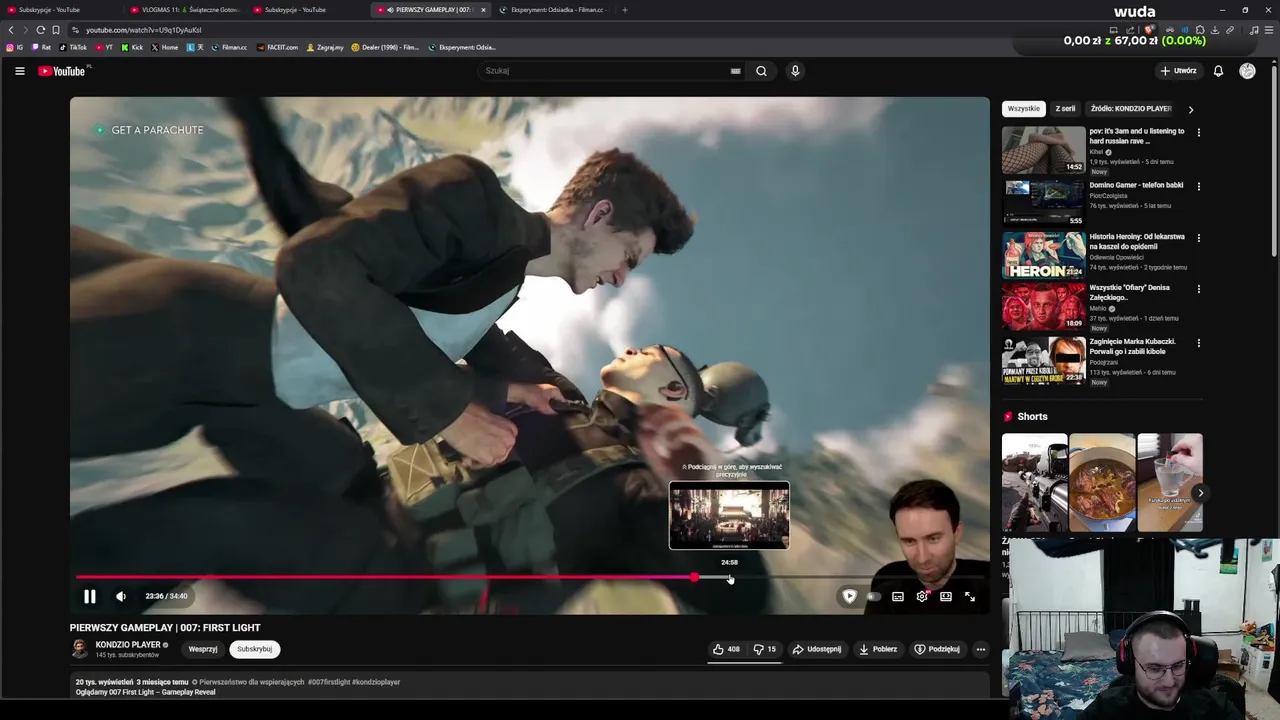
Task: Open the Domino Gamer video thumbnail
Action: click(x=1044, y=203)
